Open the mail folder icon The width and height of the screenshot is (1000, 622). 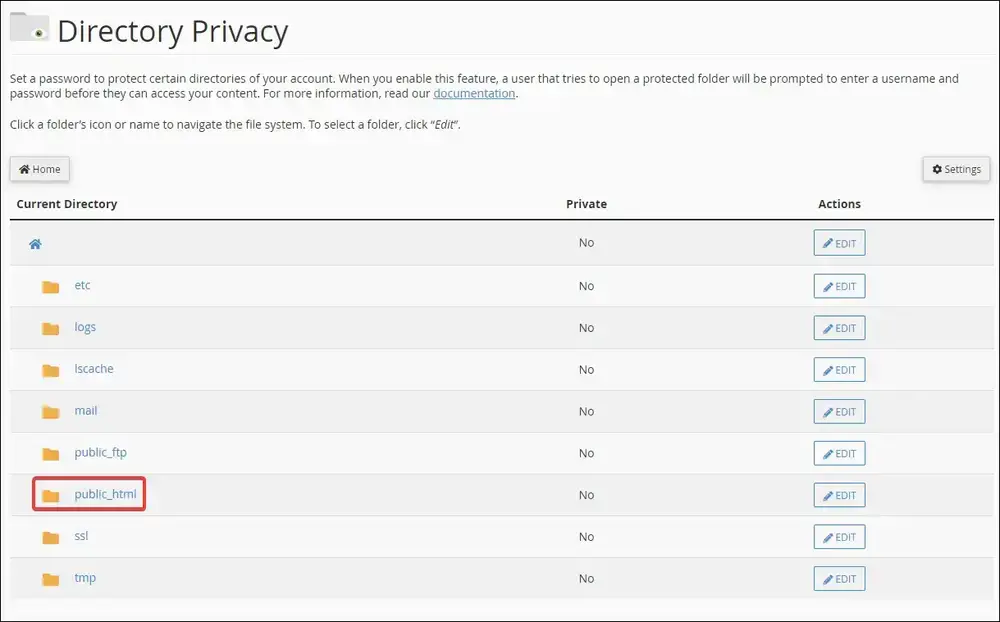[50, 412]
